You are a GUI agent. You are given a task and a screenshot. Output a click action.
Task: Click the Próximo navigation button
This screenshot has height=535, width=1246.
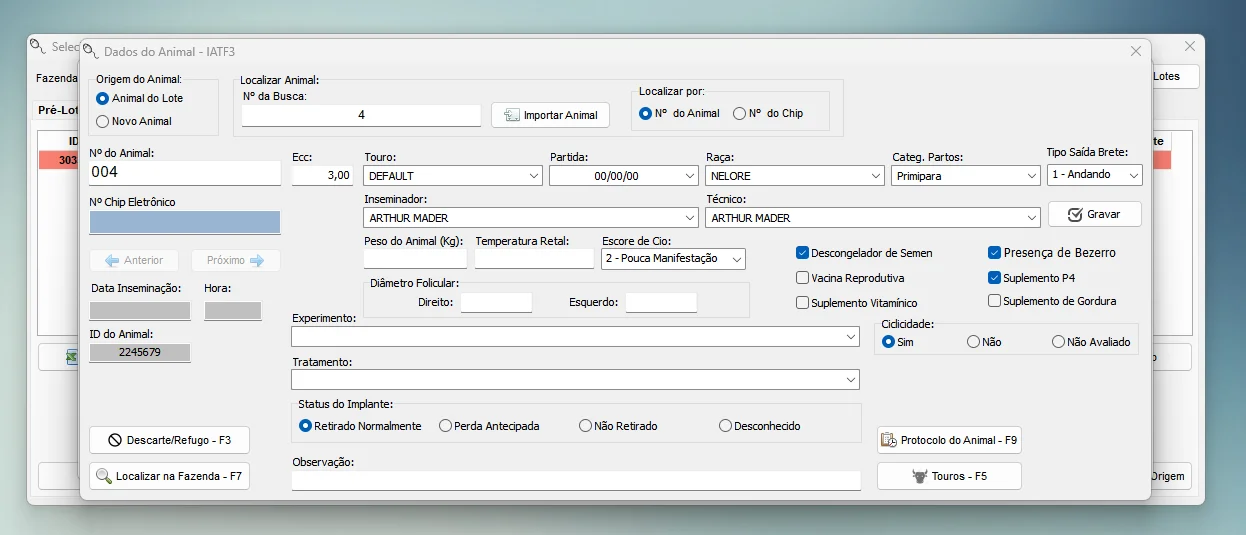236,260
